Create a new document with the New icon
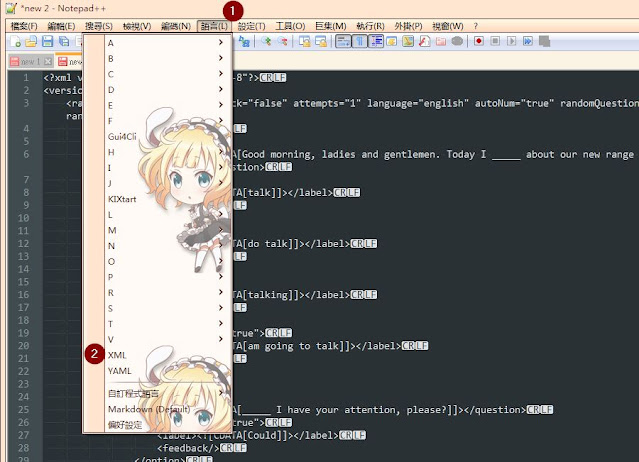The image size is (639, 462). pos(15,41)
